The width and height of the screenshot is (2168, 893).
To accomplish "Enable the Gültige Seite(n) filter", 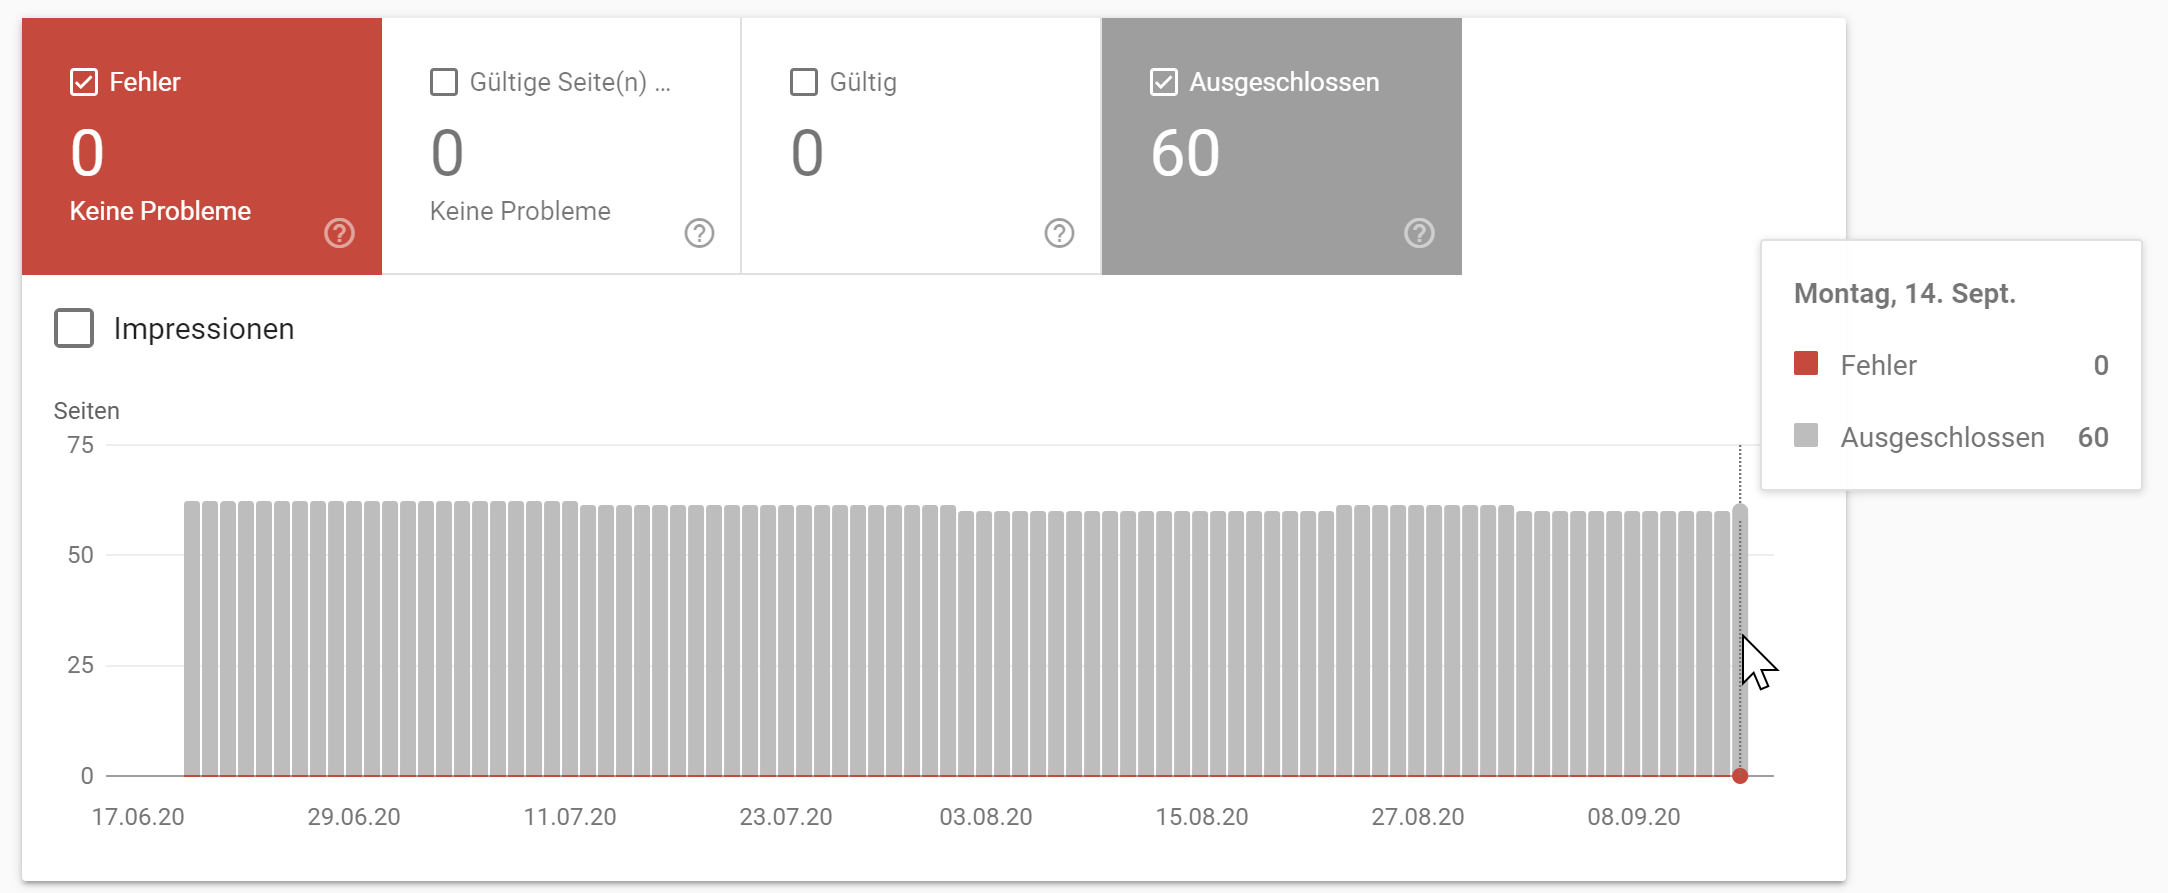I will [443, 82].
